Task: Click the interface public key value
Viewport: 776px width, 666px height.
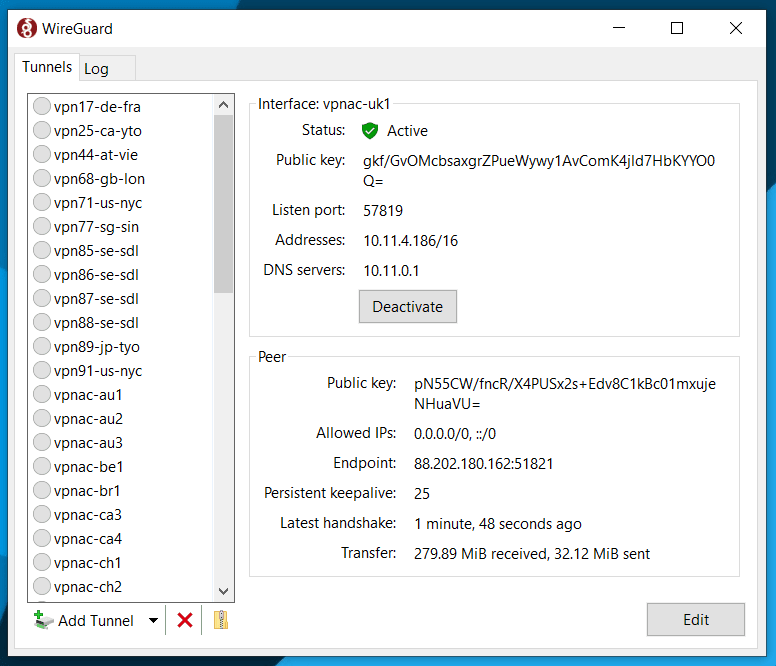Action: pos(539,171)
